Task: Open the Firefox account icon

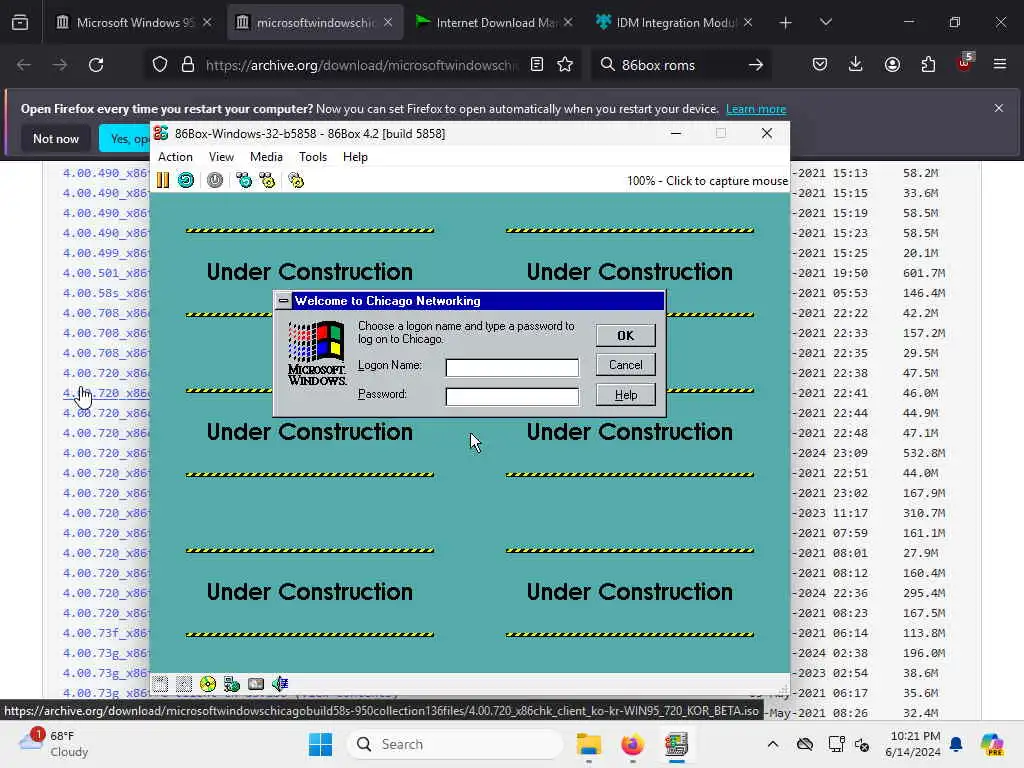Action: (892, 65)
